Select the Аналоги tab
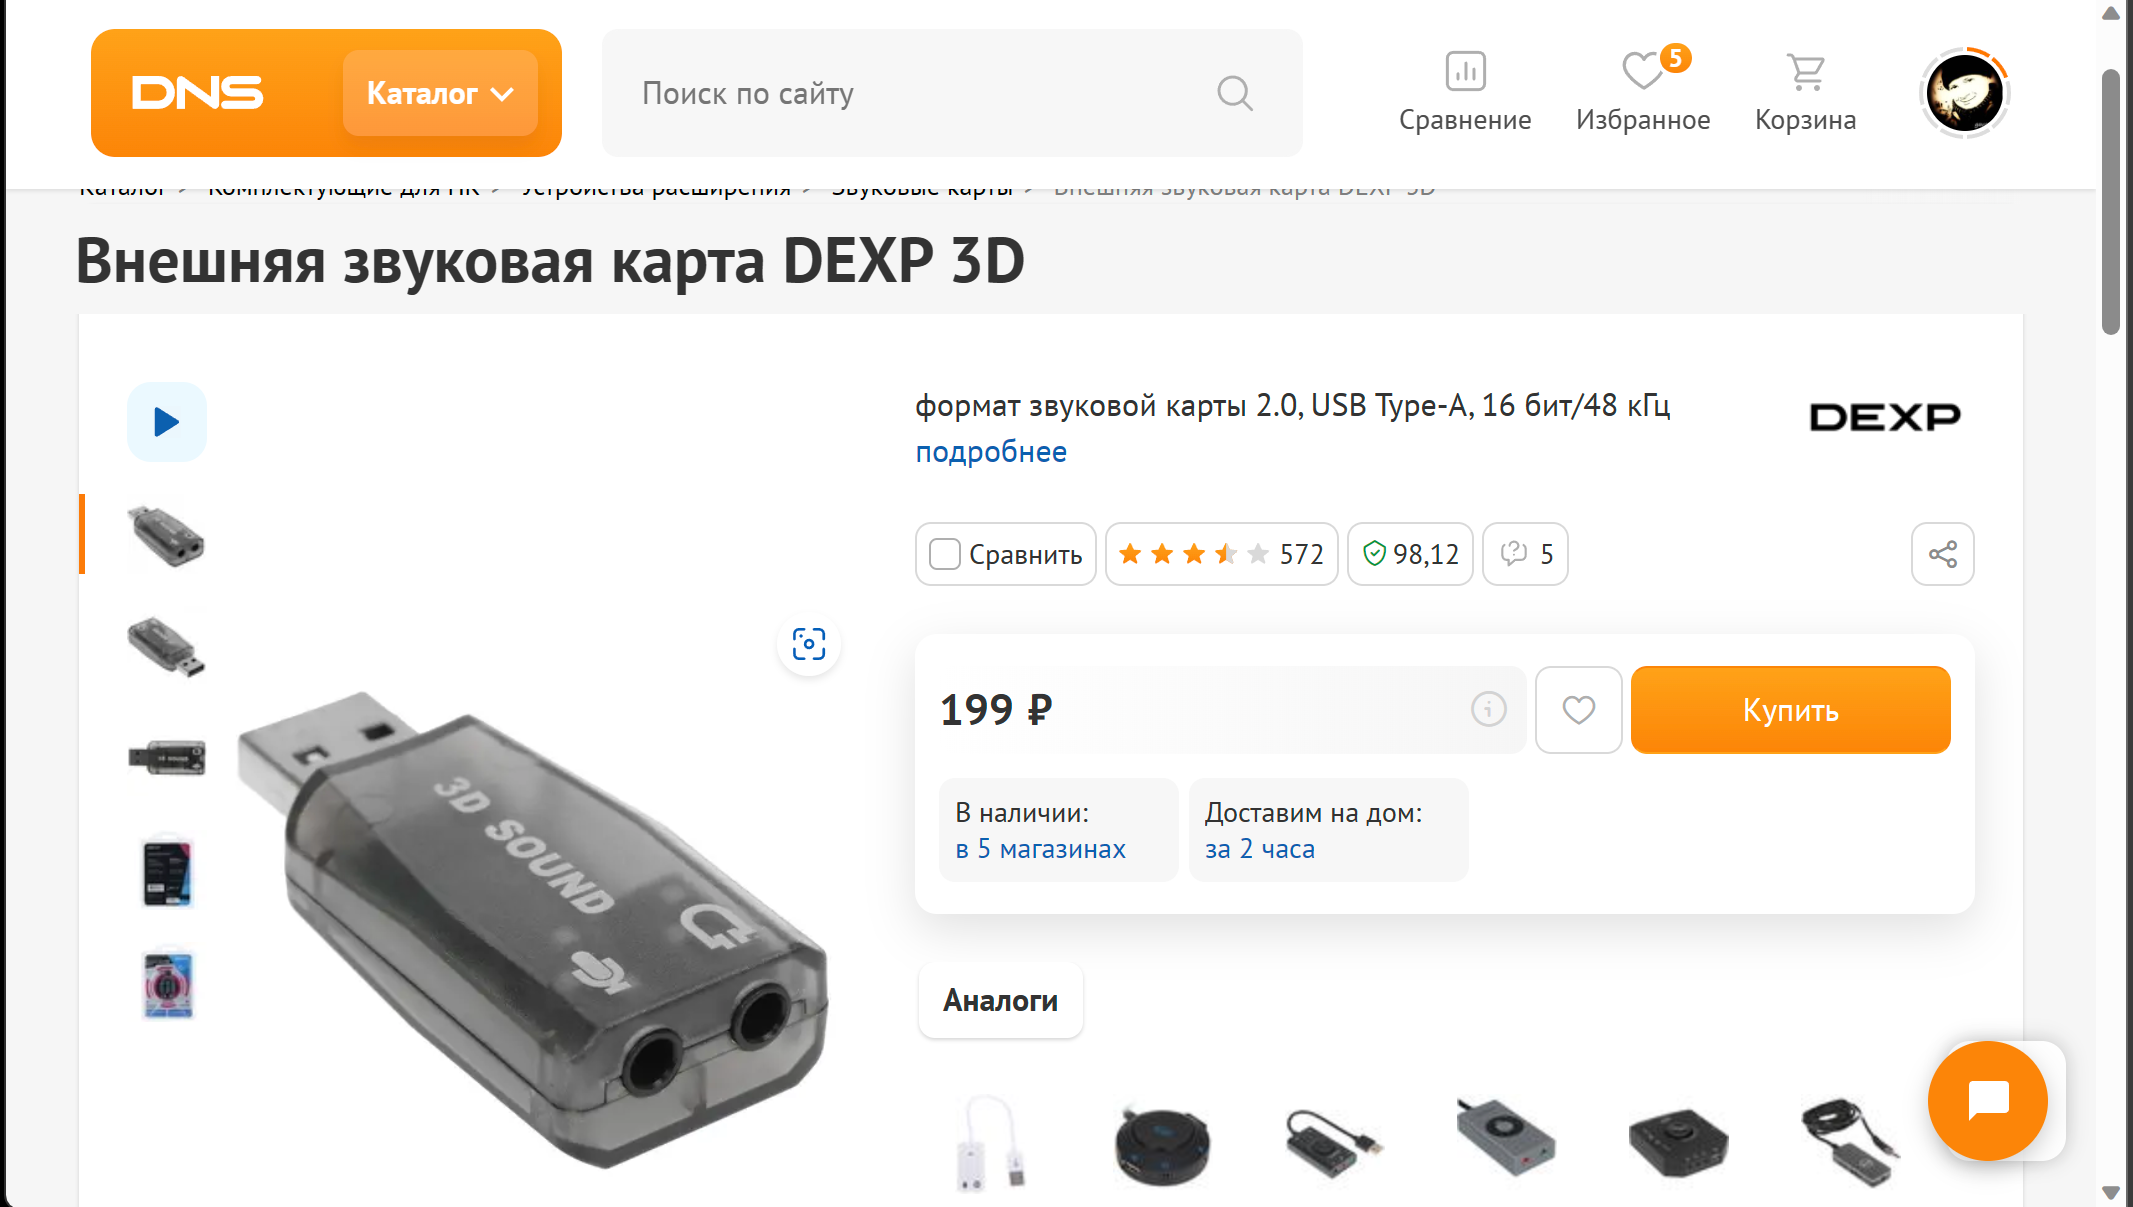 (1000, 1000)
